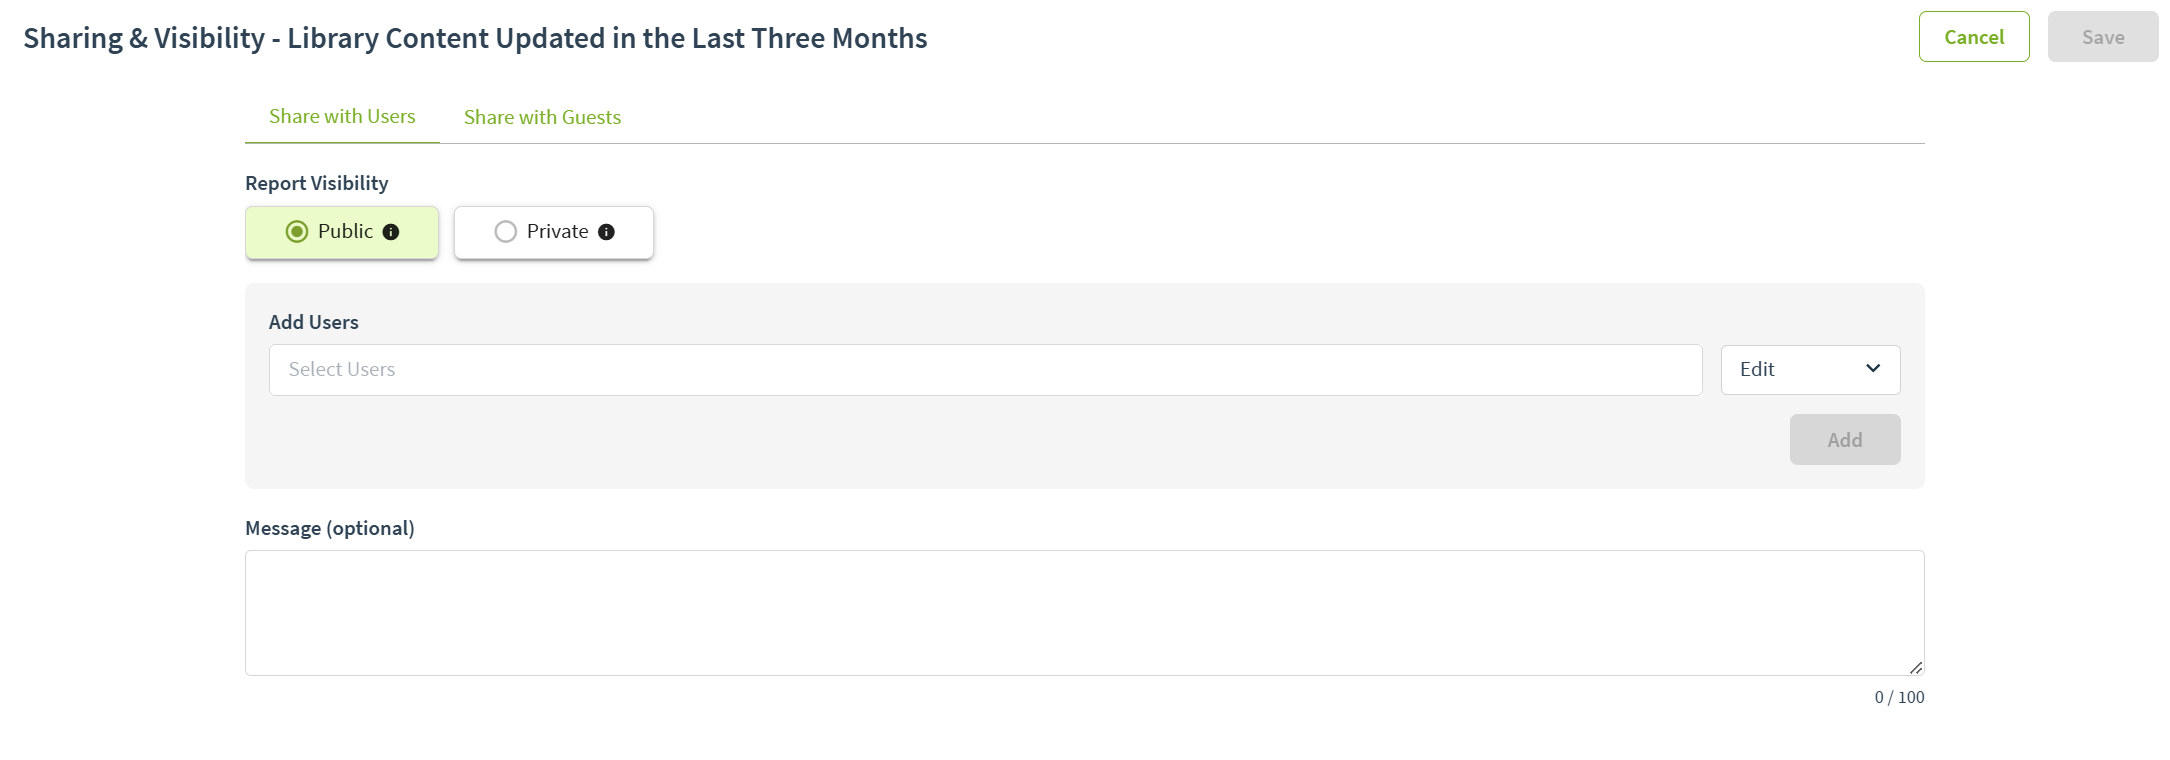Click the info icon next to Public
This screenshot has width=2170, height=760.
[391, 232]
